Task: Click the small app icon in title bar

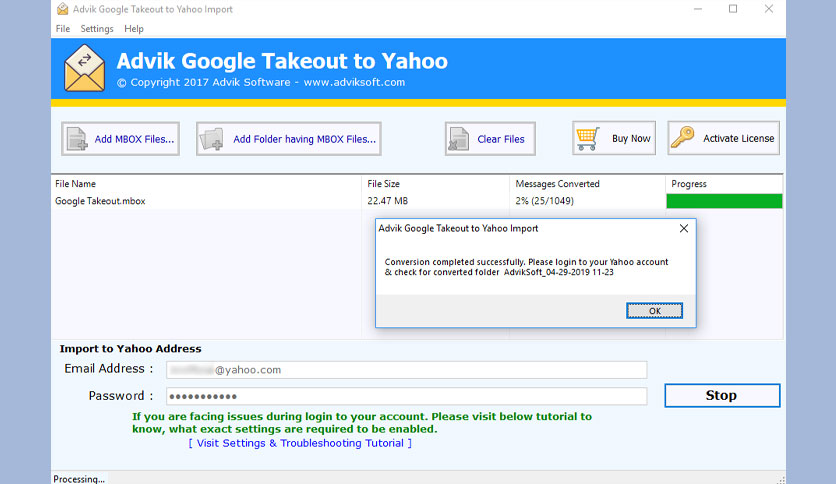Action: pyautogui.click(x=62, y=9)
